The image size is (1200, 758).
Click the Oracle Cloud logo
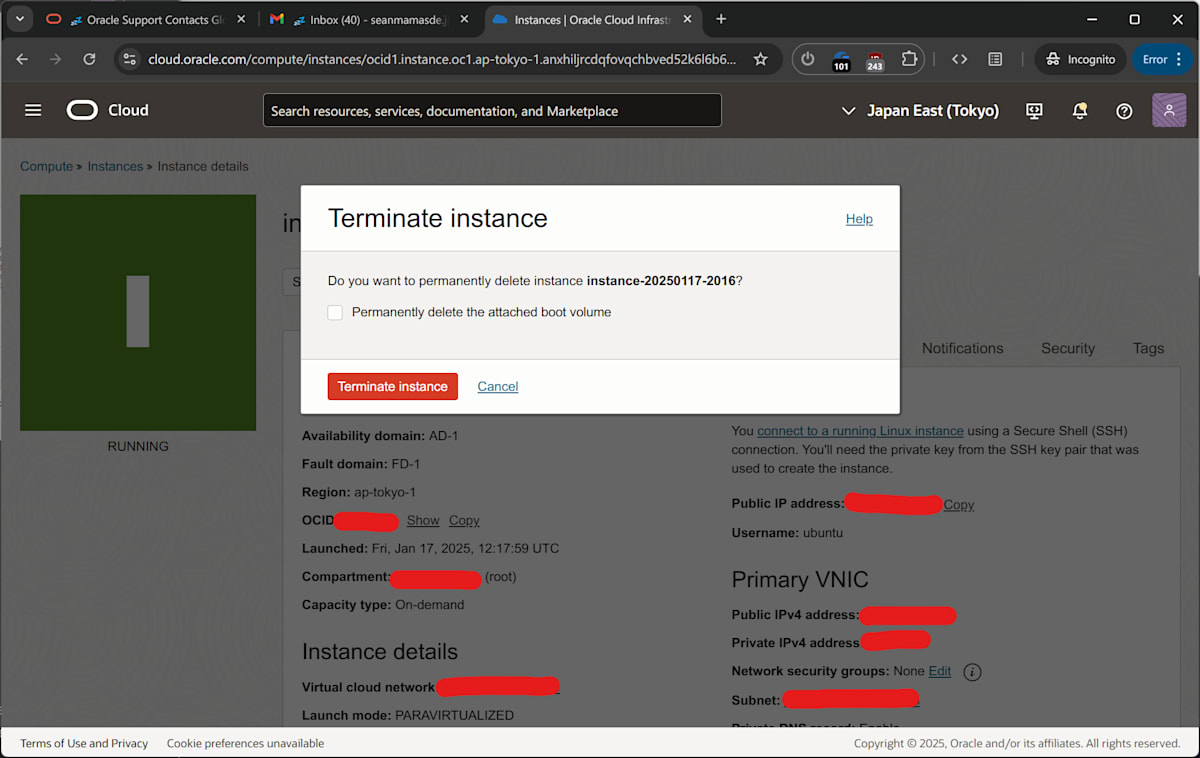tap(108, 110)
